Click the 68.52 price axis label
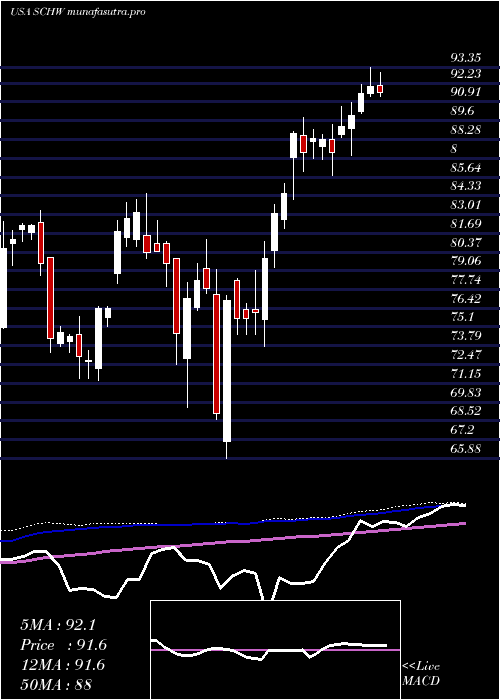This screenshot has width=500, height=700. (465, 411)
